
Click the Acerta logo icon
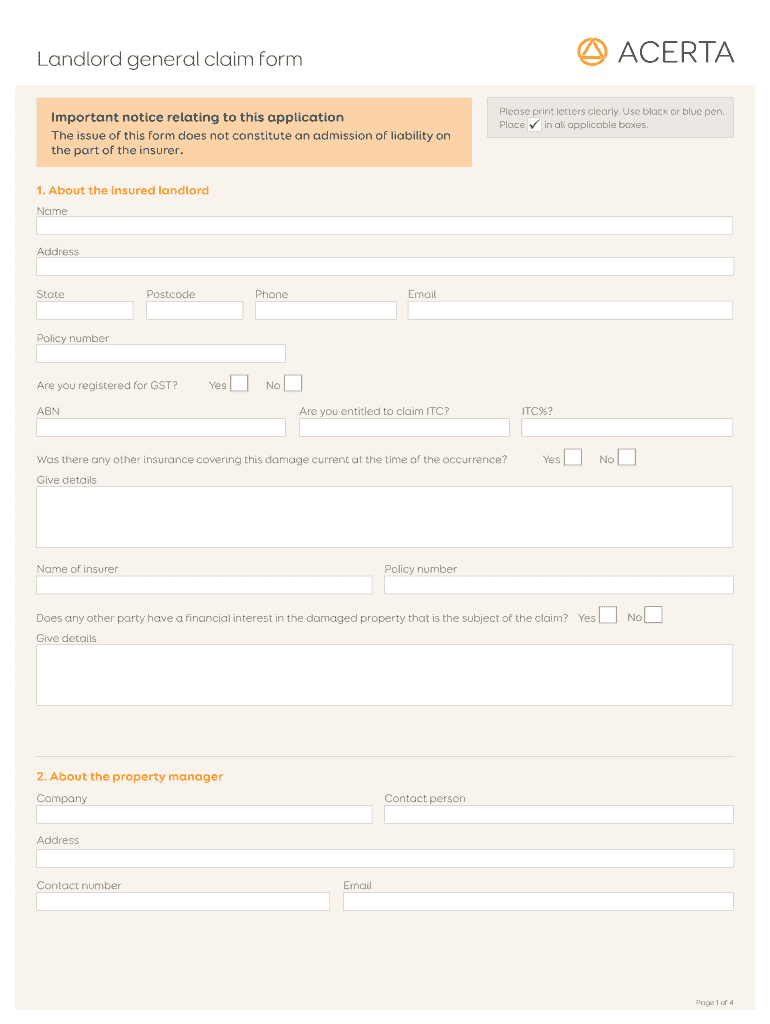click(592, 52)
